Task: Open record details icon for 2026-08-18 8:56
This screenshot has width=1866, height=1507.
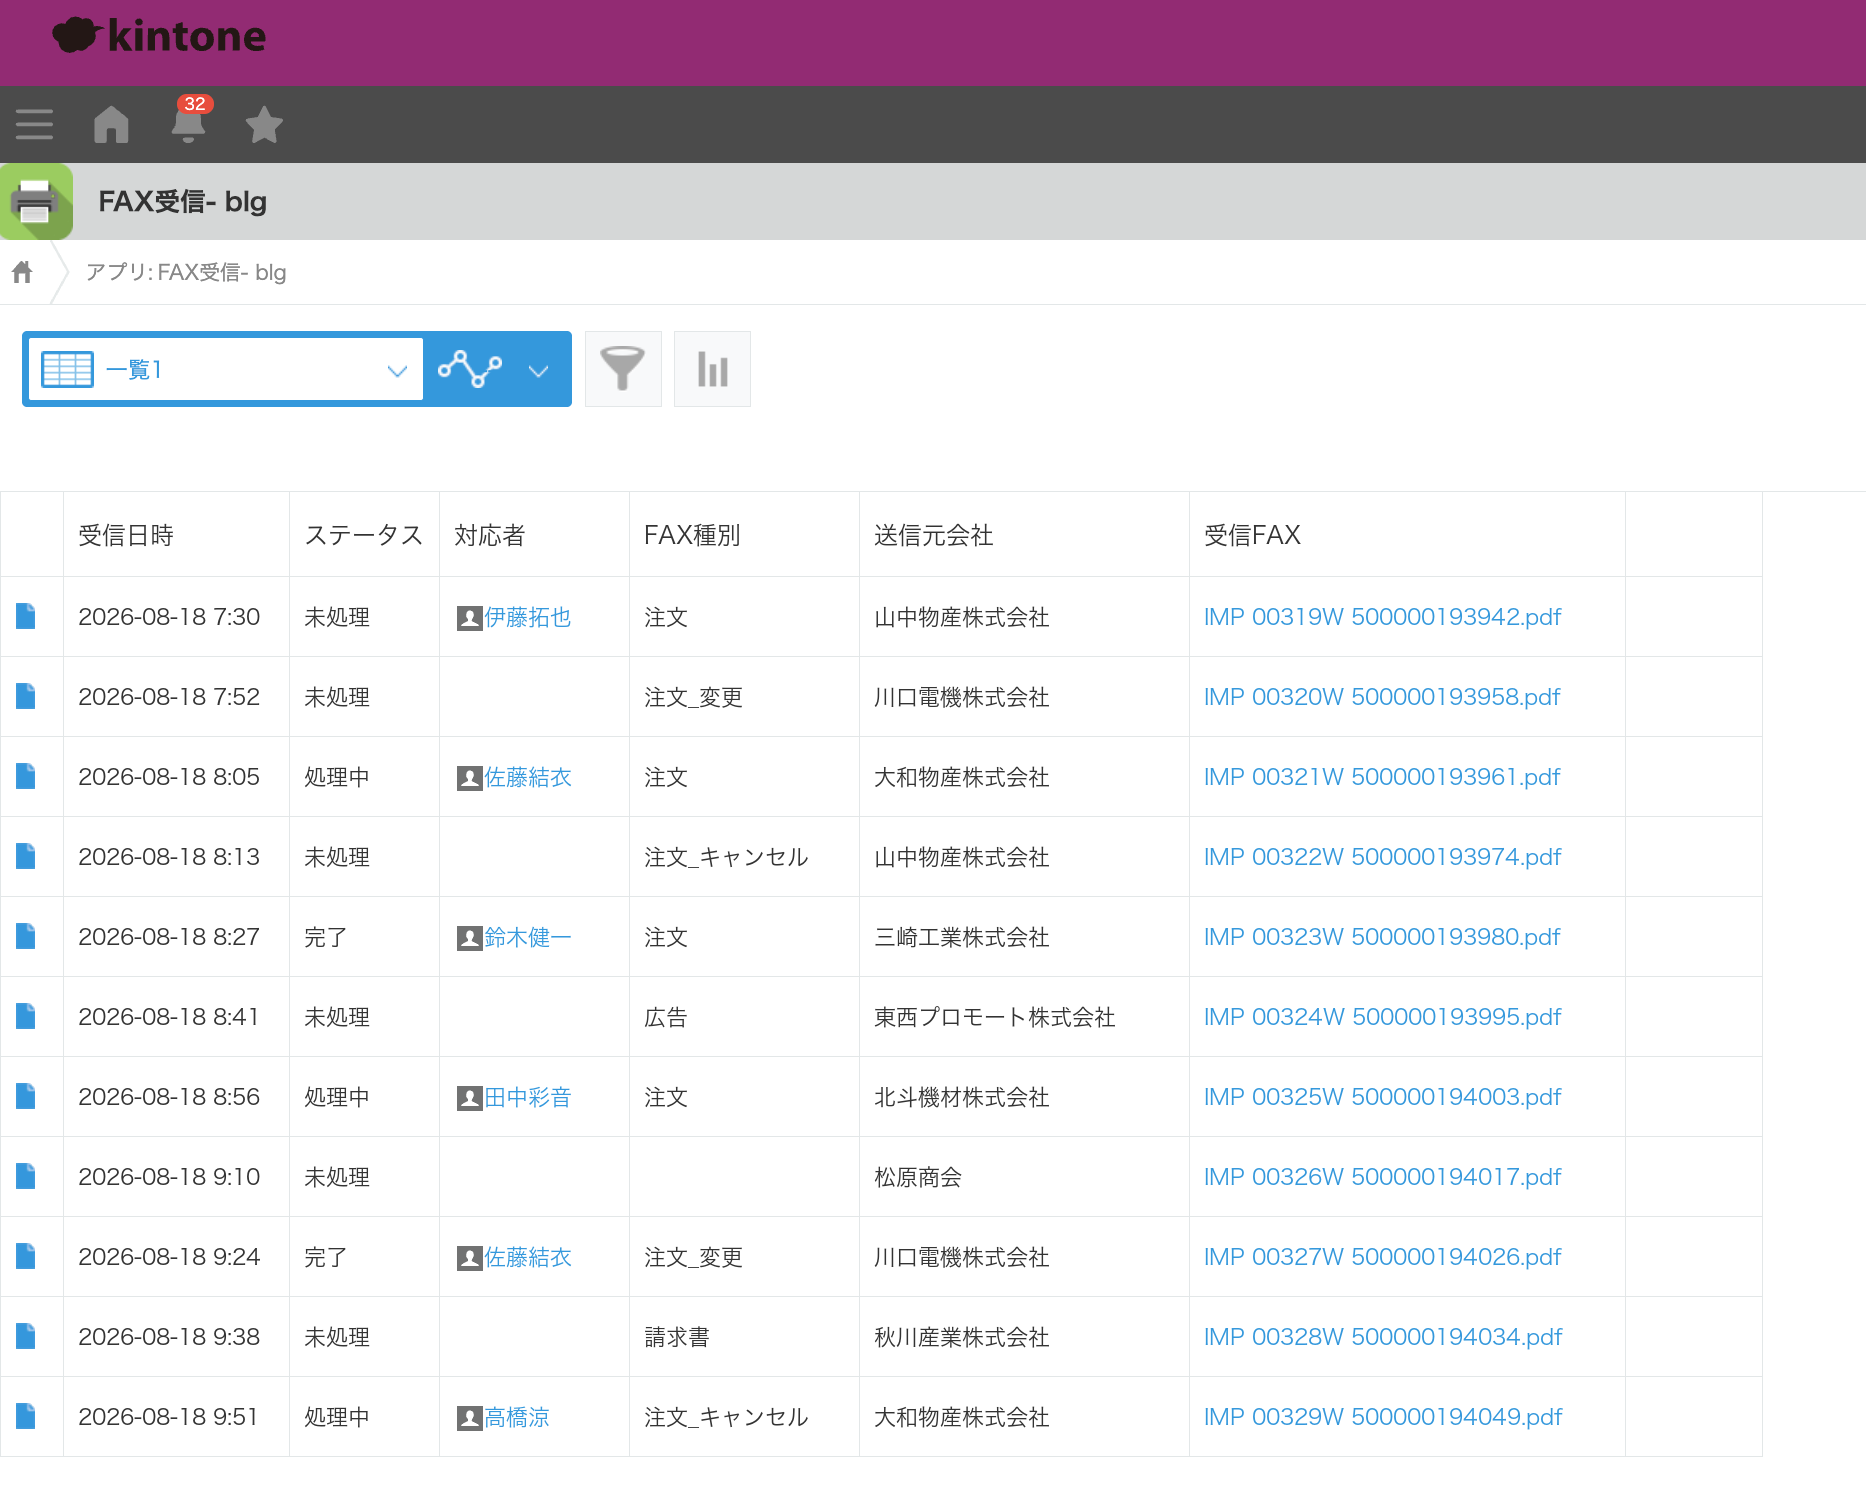Action: click(26, 1096)
